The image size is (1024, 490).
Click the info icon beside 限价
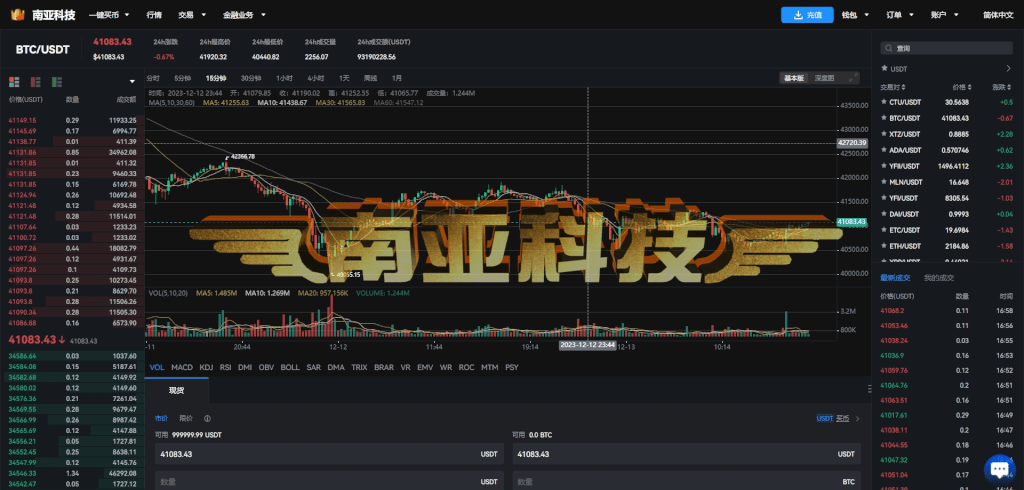pyautogui.click(x=207, y=418)
